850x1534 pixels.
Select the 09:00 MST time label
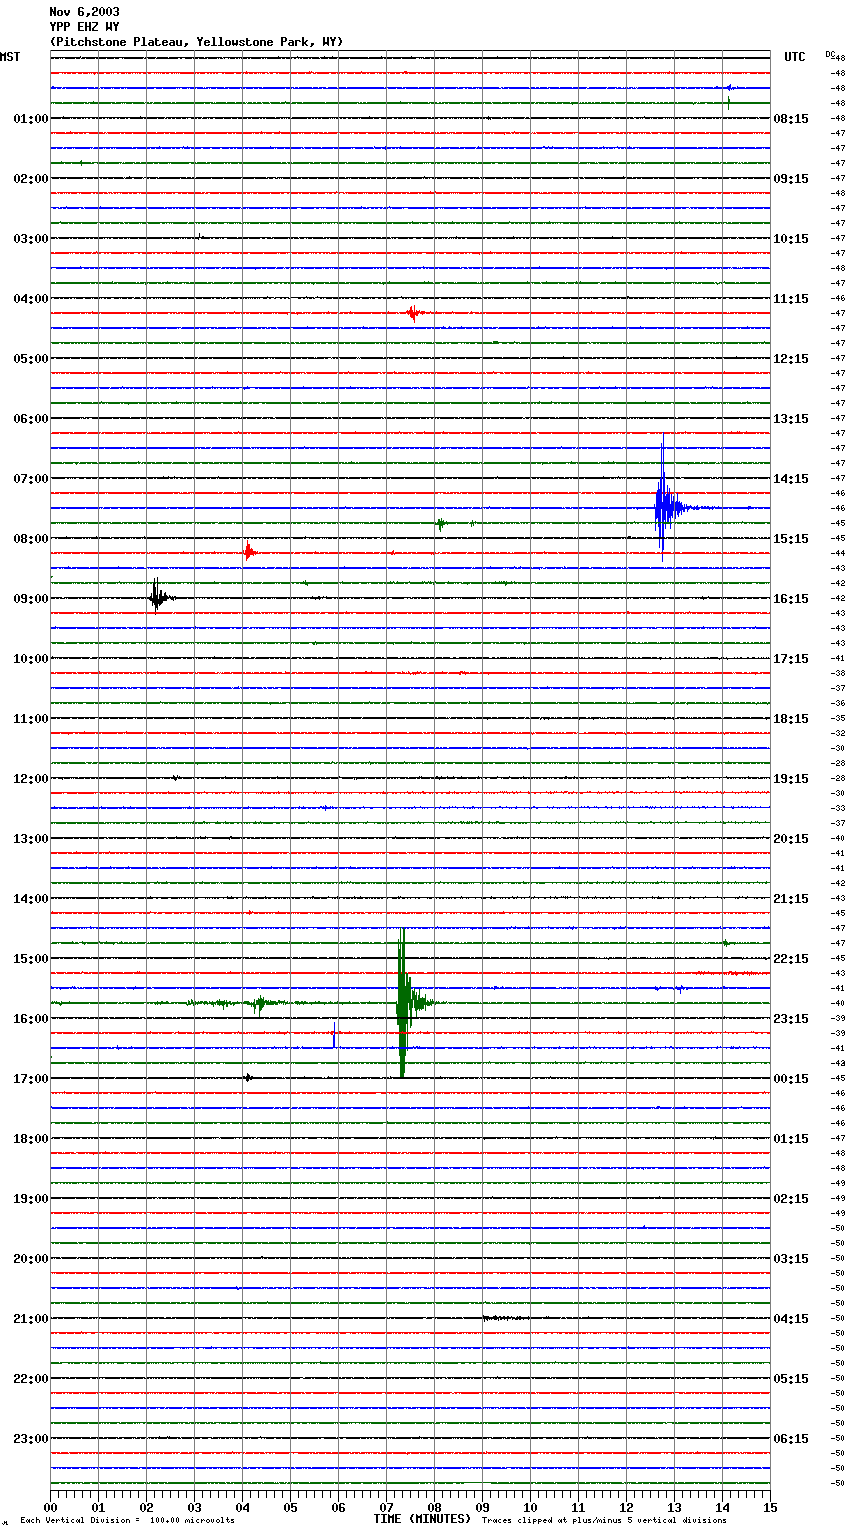pos(30,599)
